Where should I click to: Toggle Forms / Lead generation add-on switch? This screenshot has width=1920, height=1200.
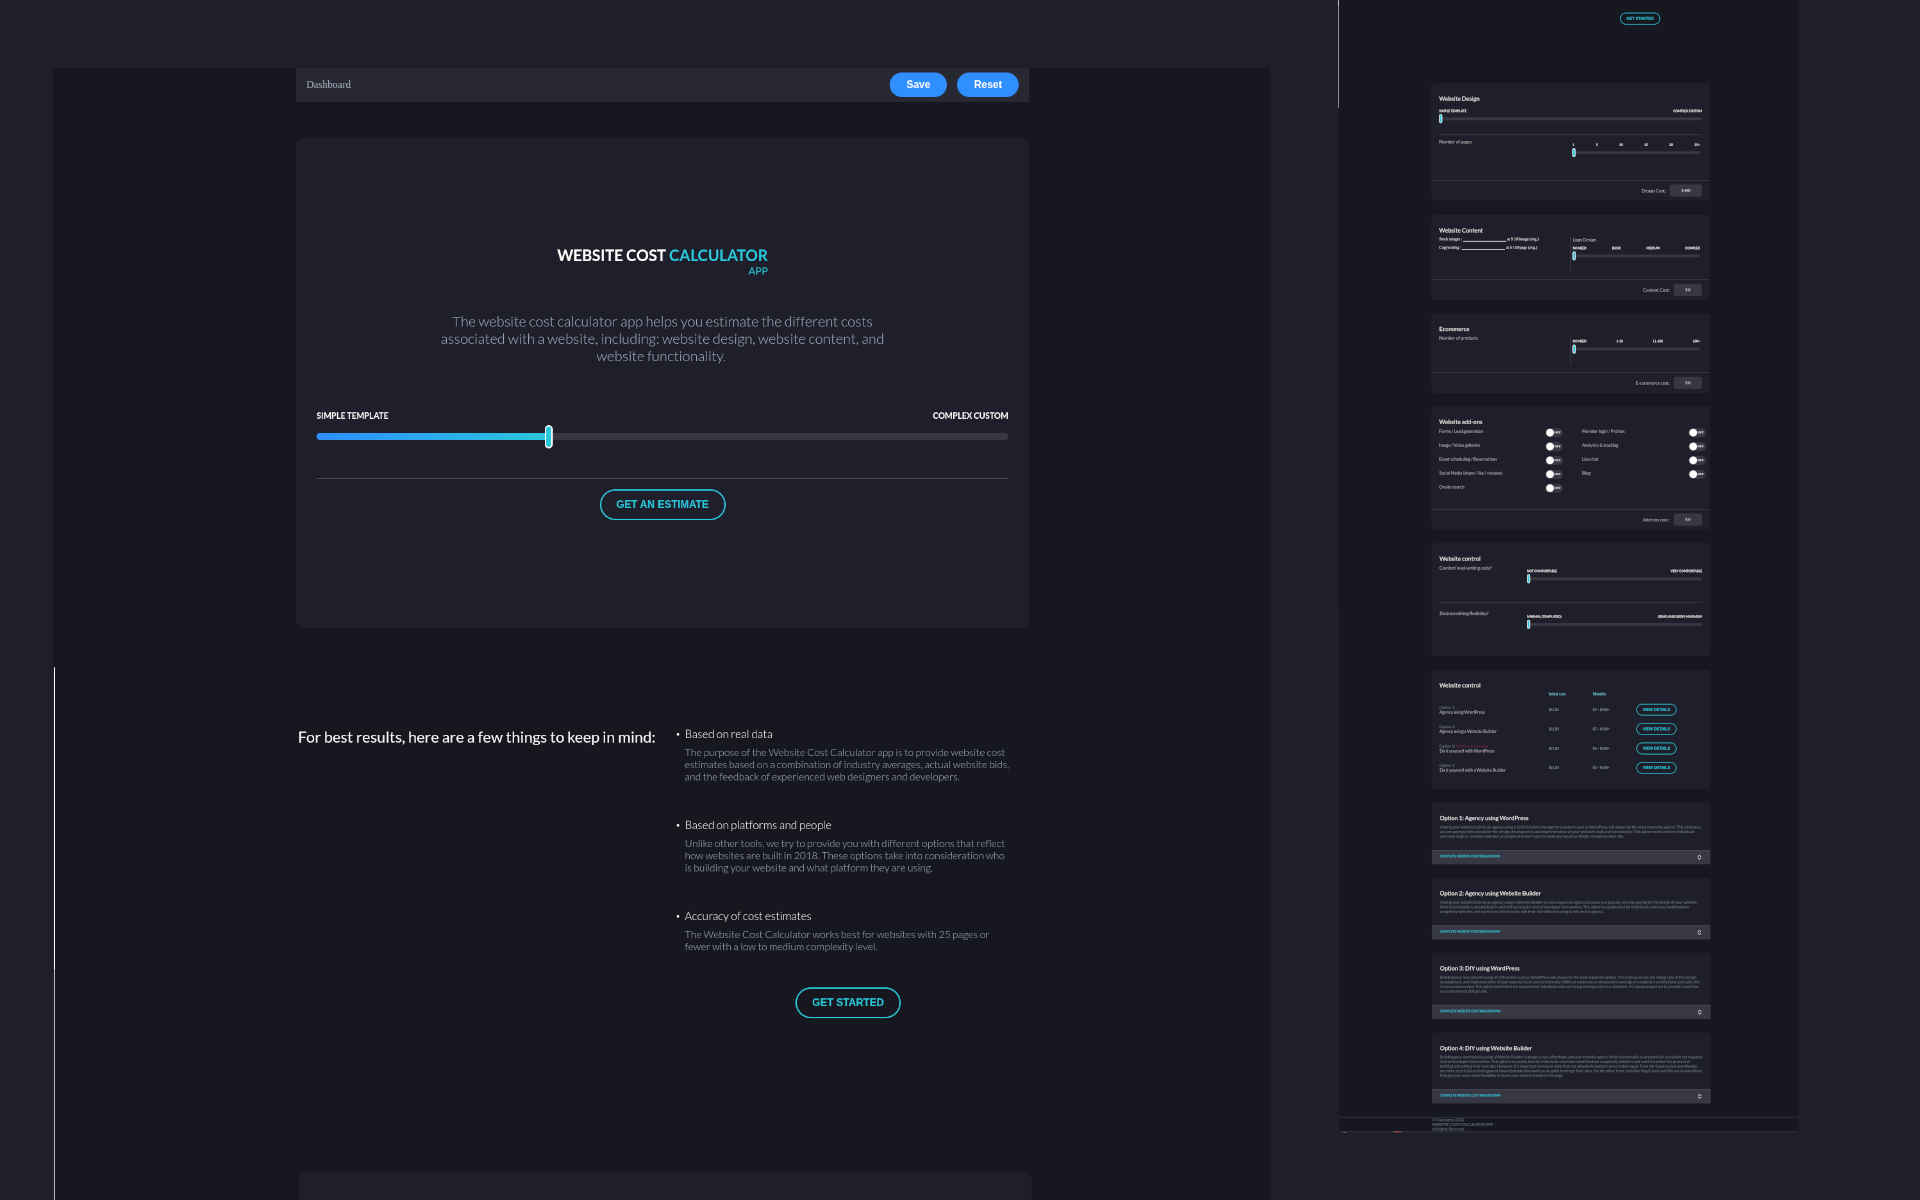tap(1552, 433)
